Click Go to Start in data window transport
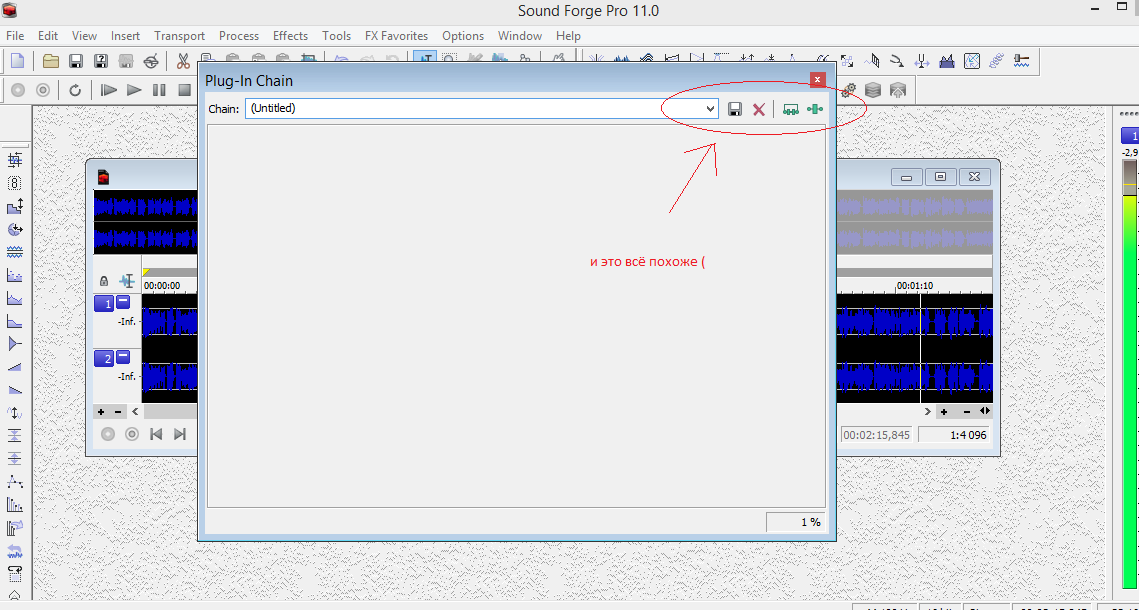 [x=155, y=434]
